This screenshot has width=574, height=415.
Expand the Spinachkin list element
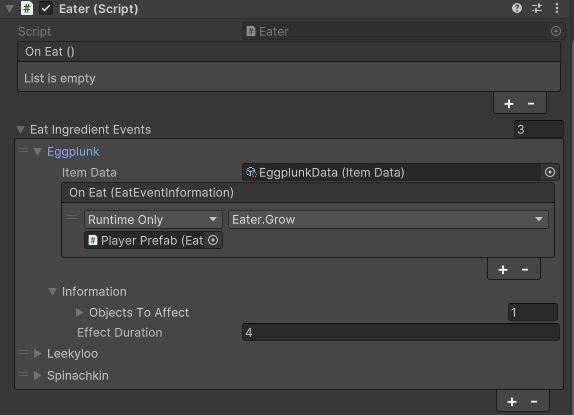pos(37,375)
